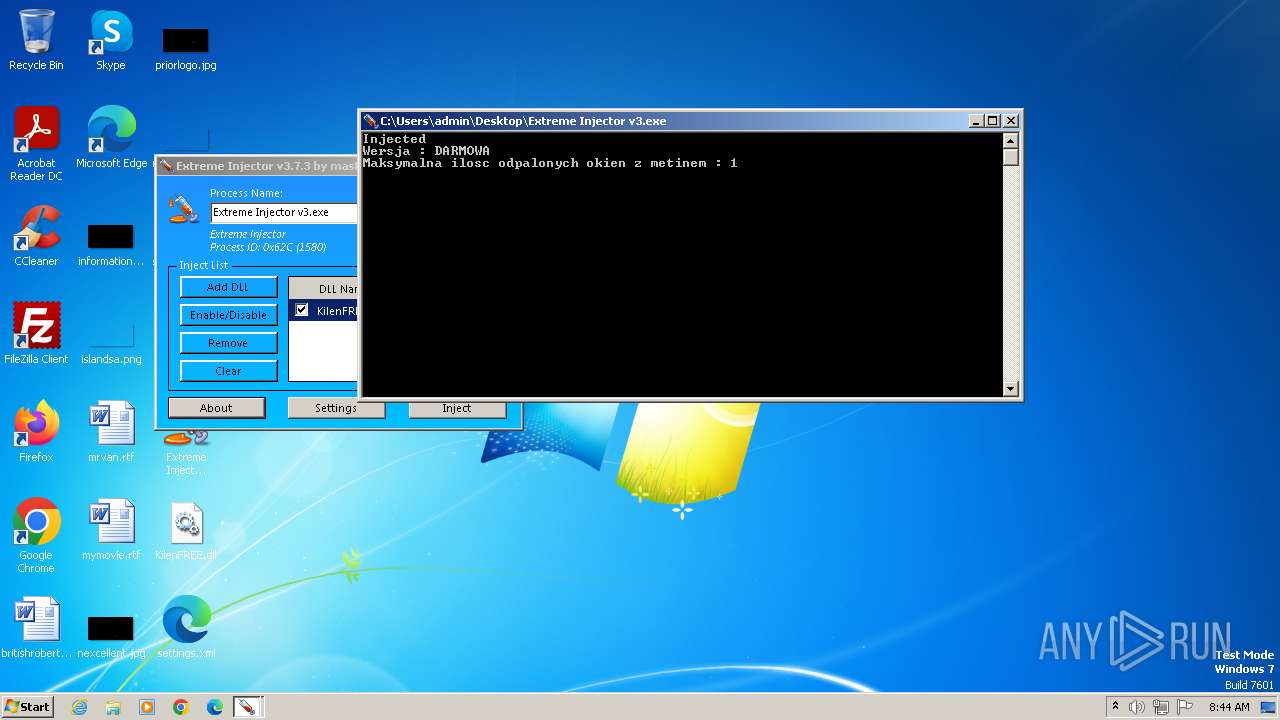Open settings.xml desktop file

click(186, 628)
